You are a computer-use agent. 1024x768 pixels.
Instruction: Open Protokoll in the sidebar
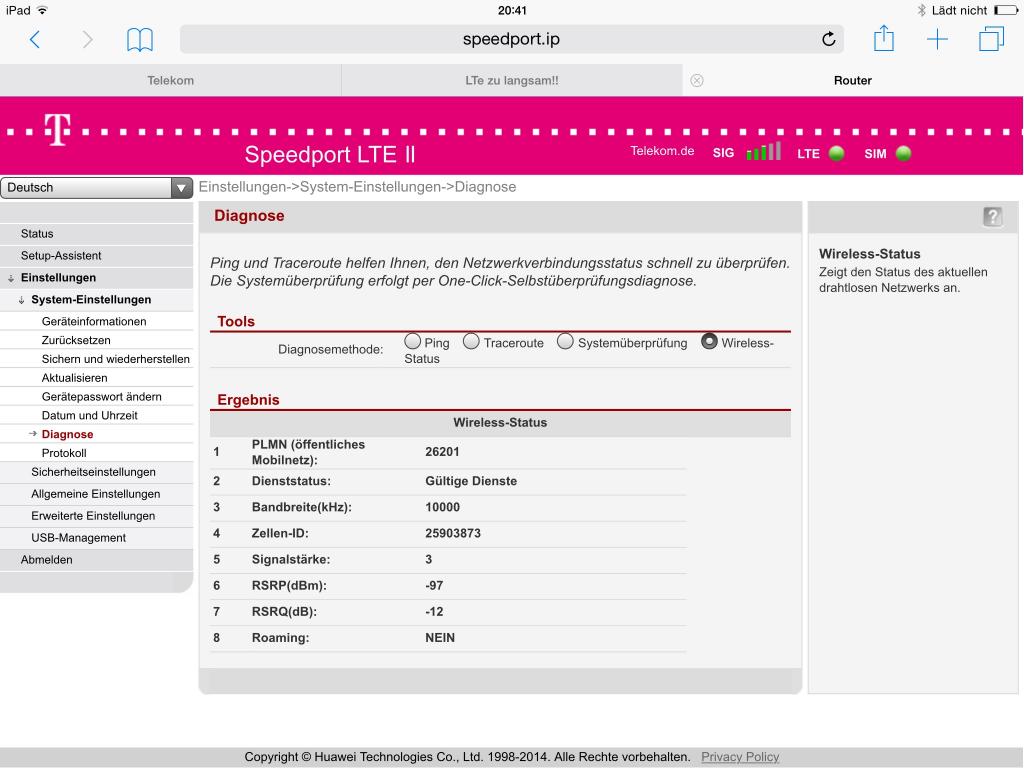tap(64, 453)
